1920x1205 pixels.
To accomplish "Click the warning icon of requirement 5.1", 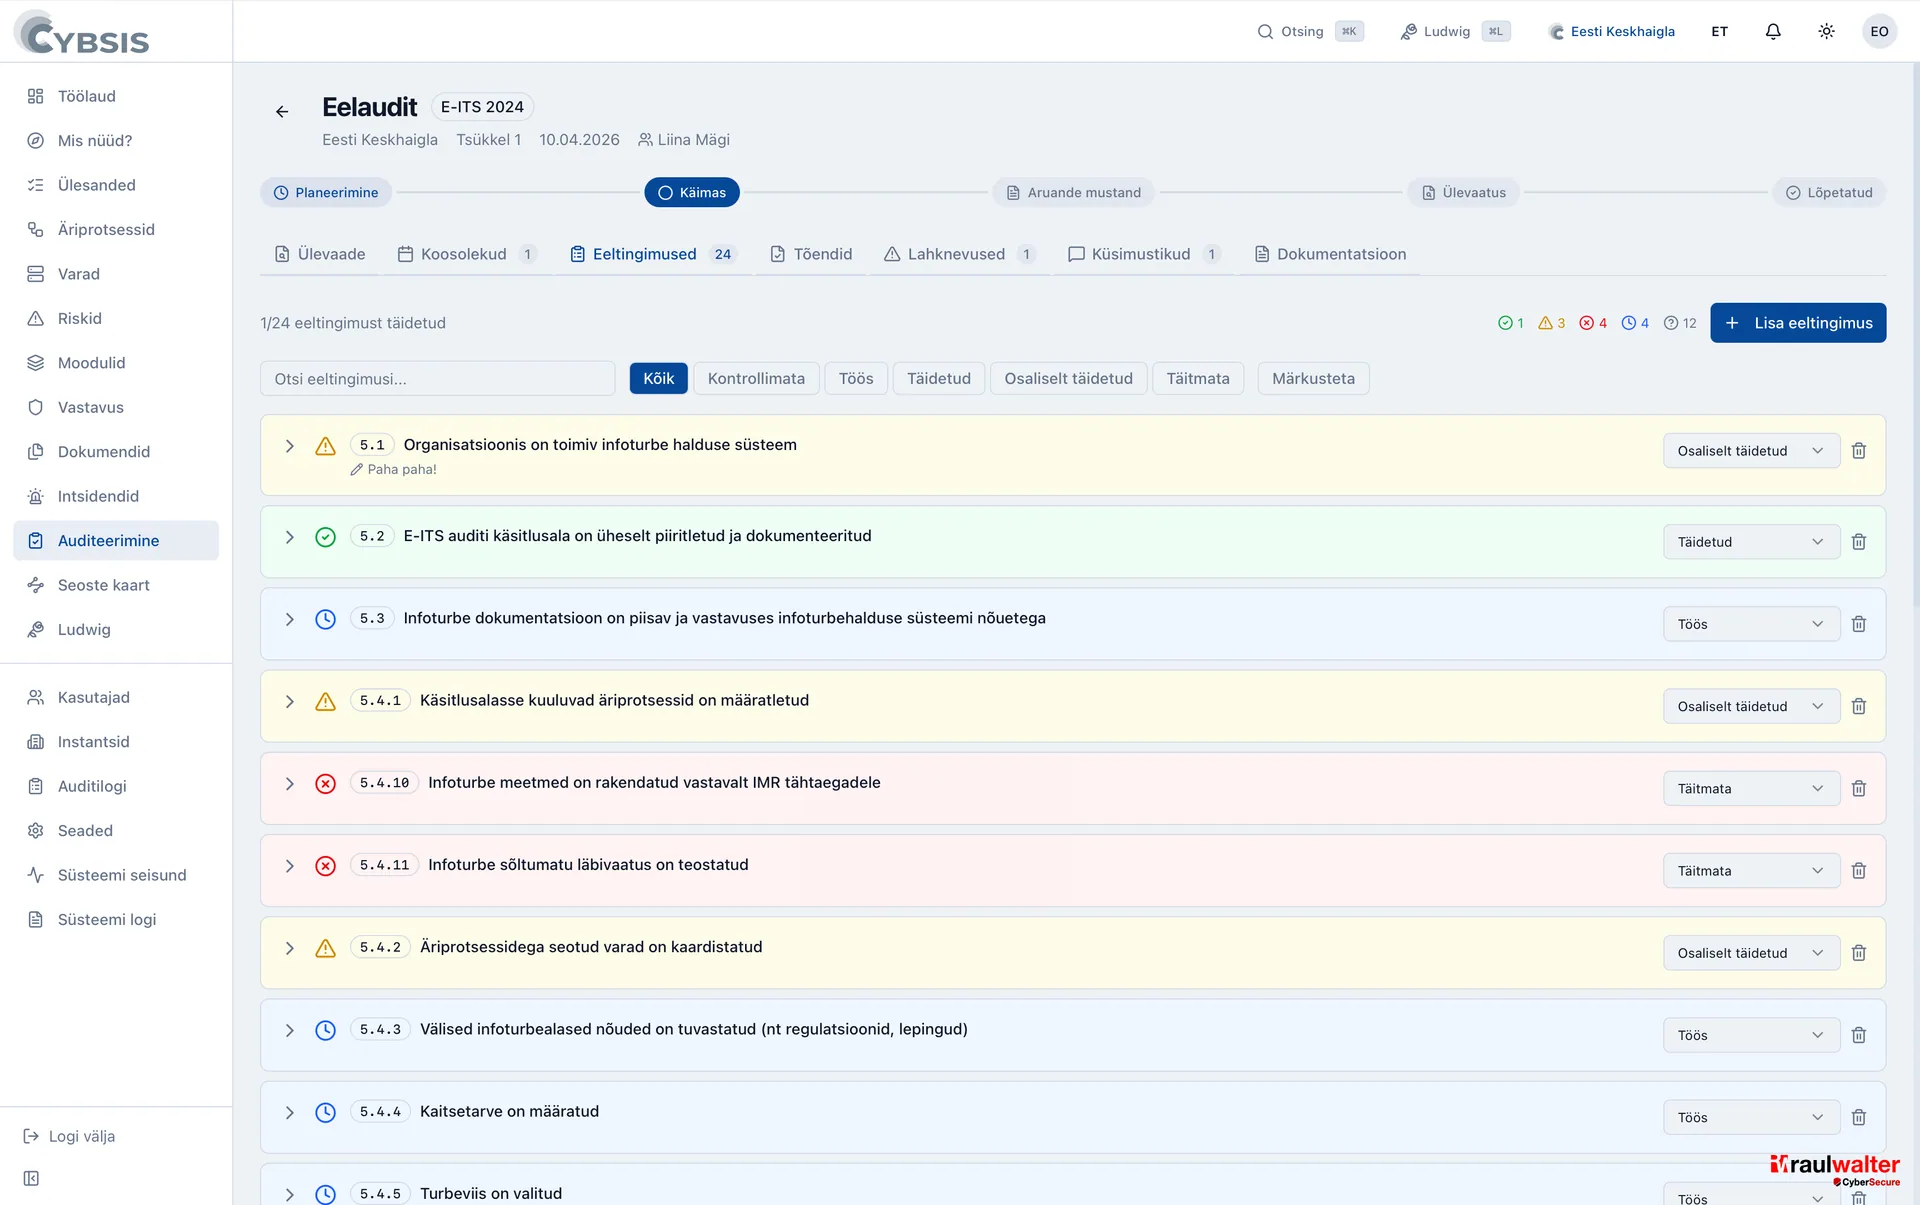I will pyautogui.click(x=325, y=446).
